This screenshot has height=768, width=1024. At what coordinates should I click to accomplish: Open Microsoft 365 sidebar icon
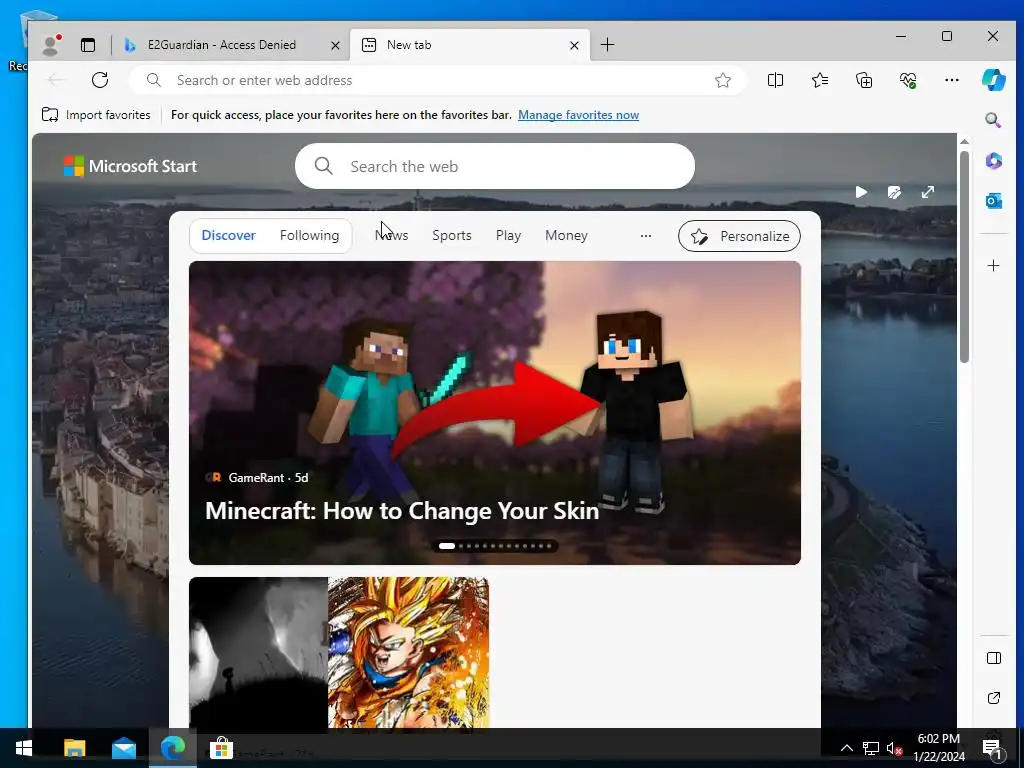coord(993,161)
